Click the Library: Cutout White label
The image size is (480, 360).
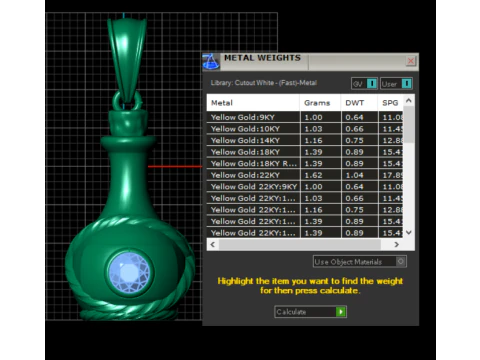tap(263, 83)
